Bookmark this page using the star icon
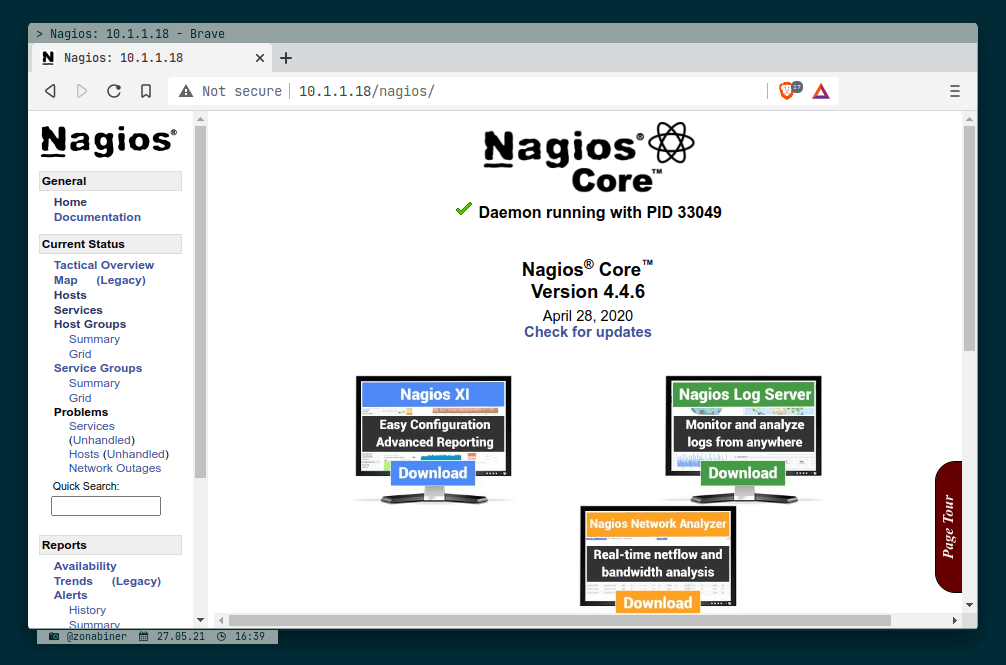 (x=145, y=90)
